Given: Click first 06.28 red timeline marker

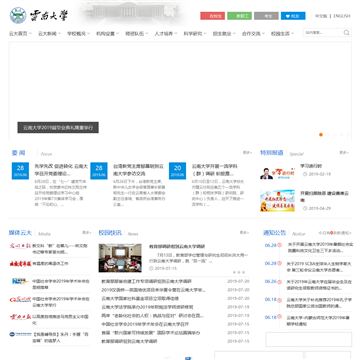Looking at the screenshot, I should coord(279,245).
